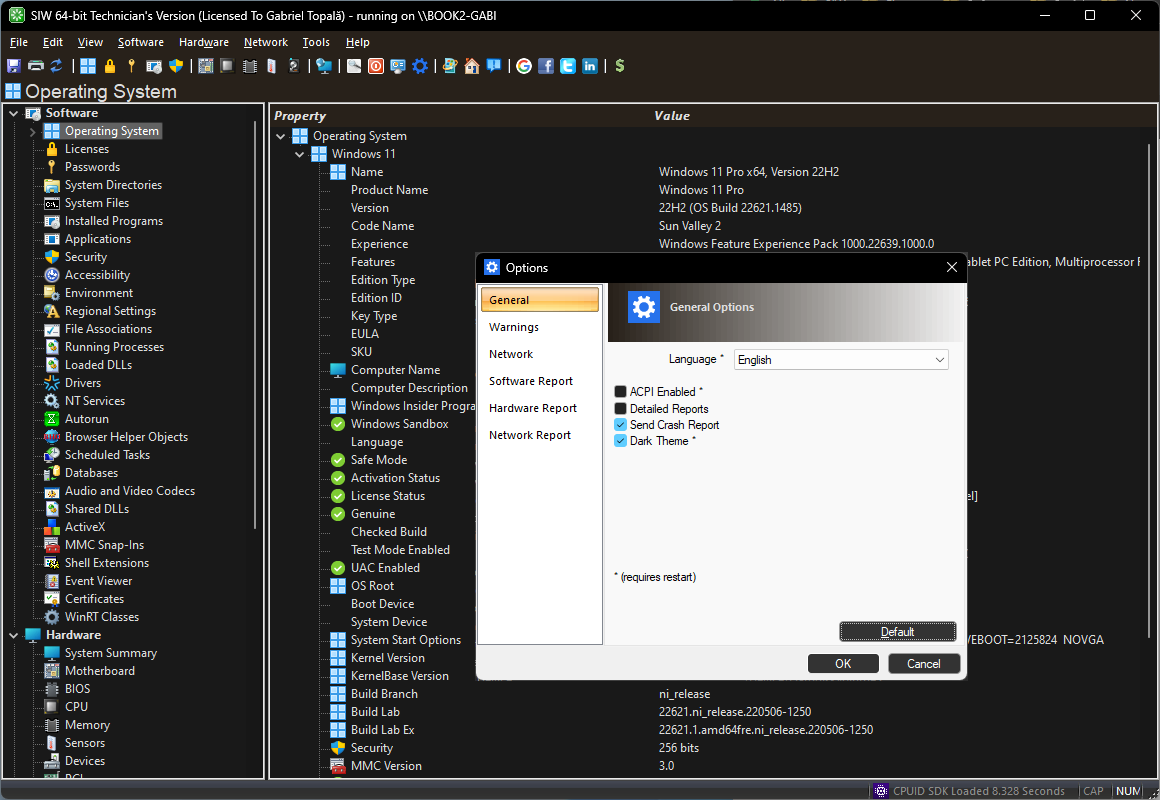1160x800 pixels.
Task: Click Cancel in the Options dialog
Action: [923, 664]
